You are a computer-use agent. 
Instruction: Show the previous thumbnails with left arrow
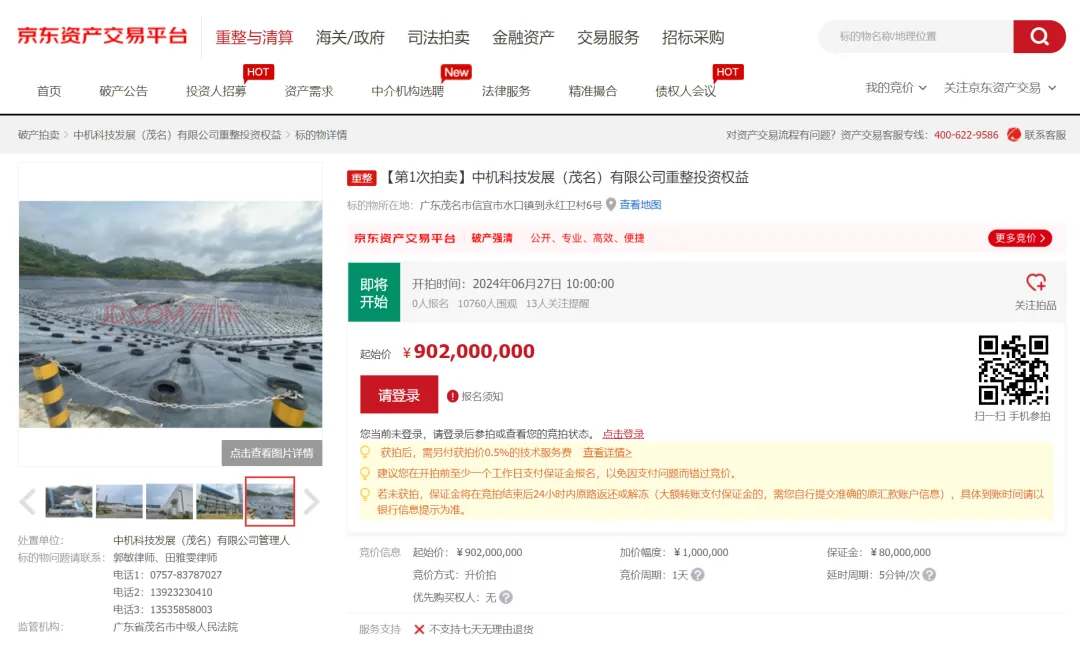pyautogui.click(x=28, y=502)
